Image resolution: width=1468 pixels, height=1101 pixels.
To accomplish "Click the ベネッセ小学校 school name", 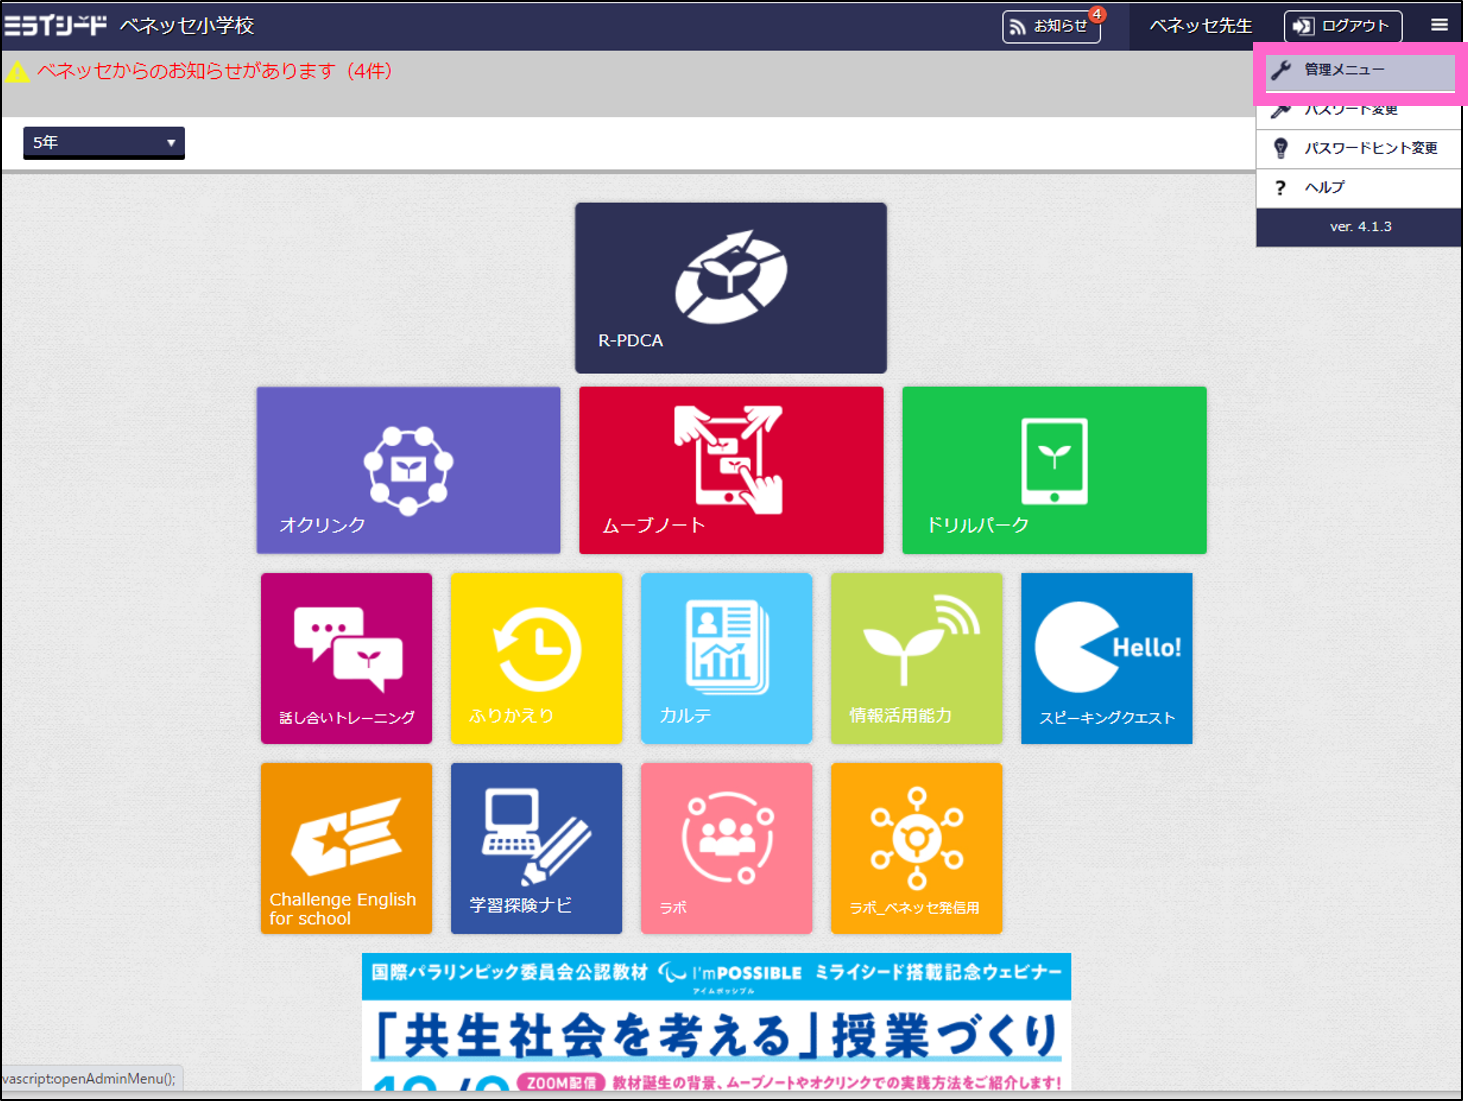I will pyautogui.click(x=187, y=26).
